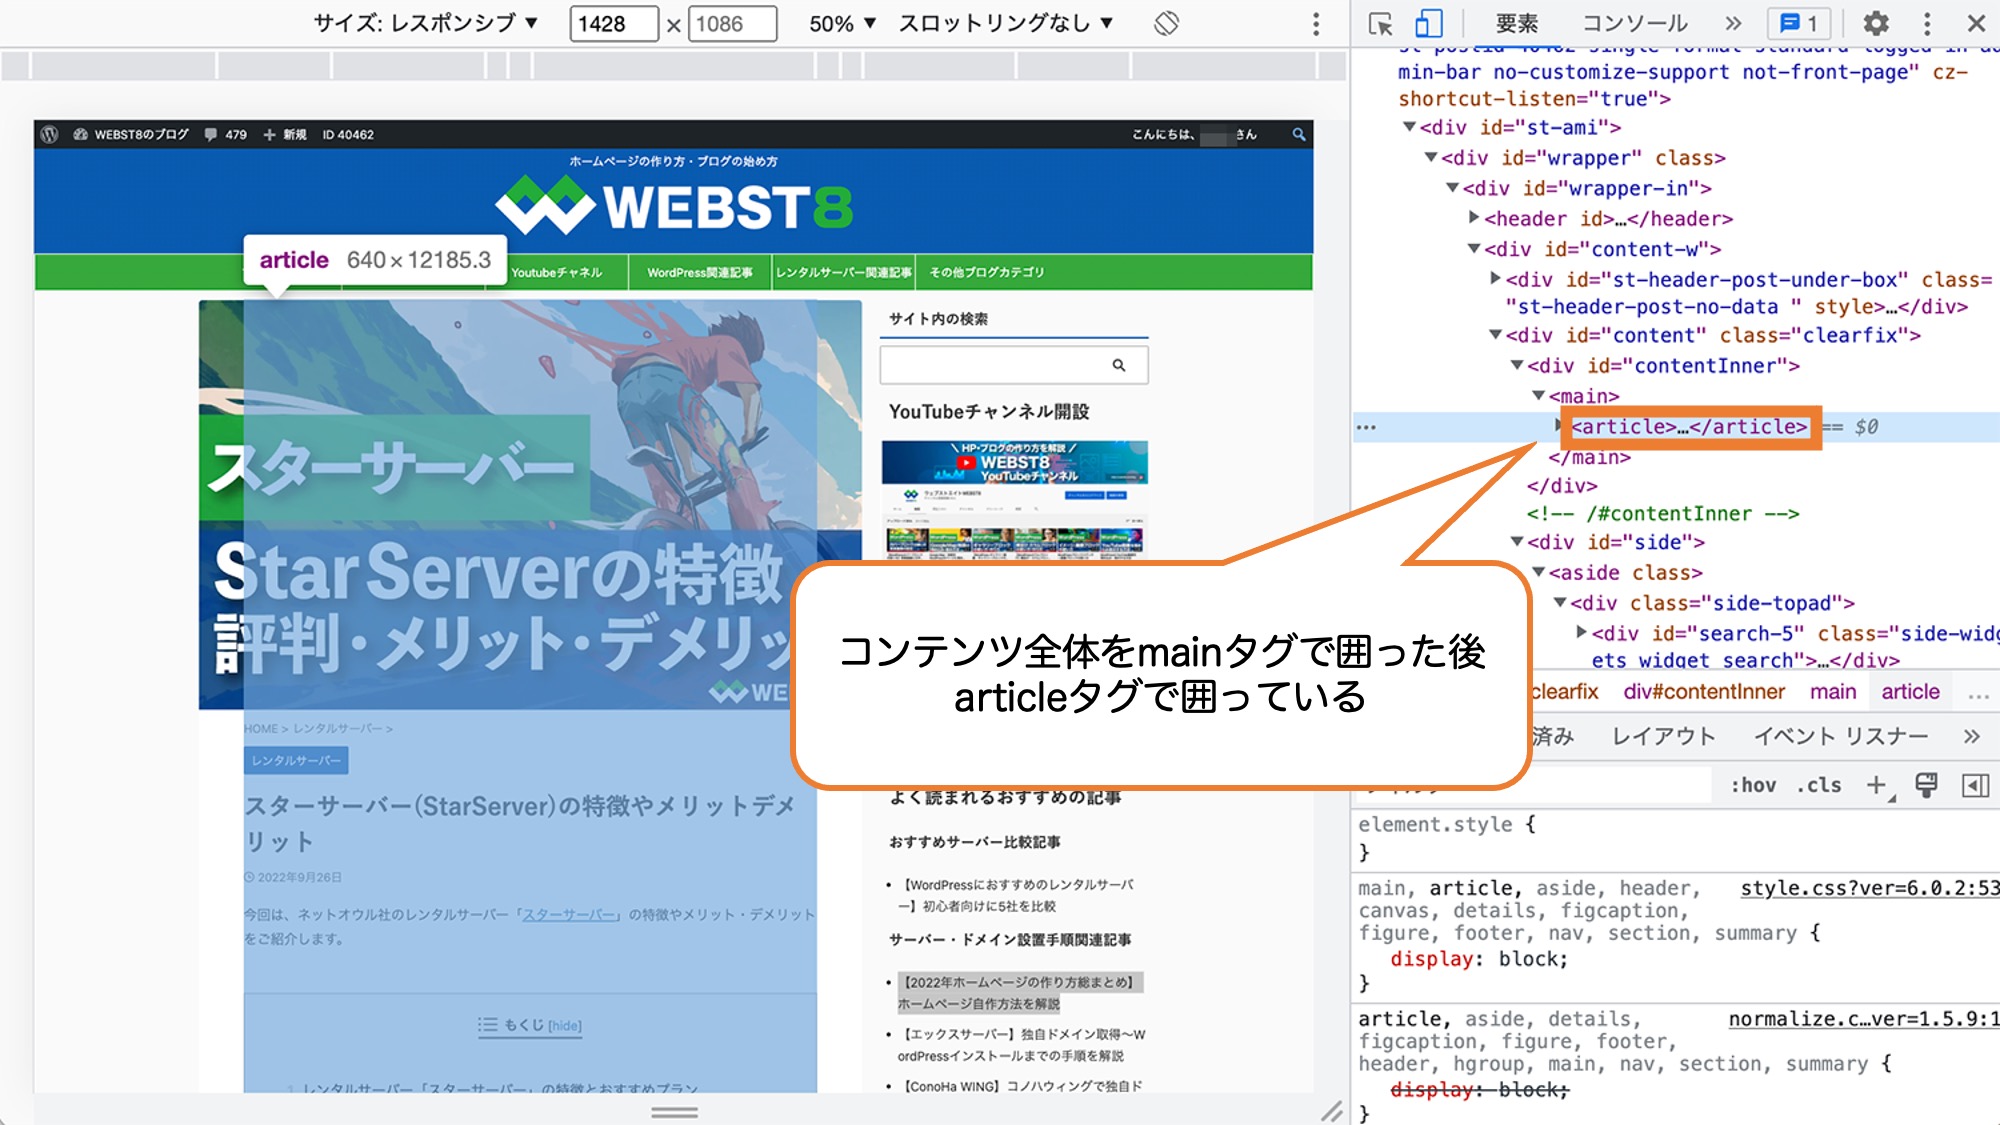Collapse the div id="contentInner" node
The image size is (2000, 1125).
[x=1517, y=366]
